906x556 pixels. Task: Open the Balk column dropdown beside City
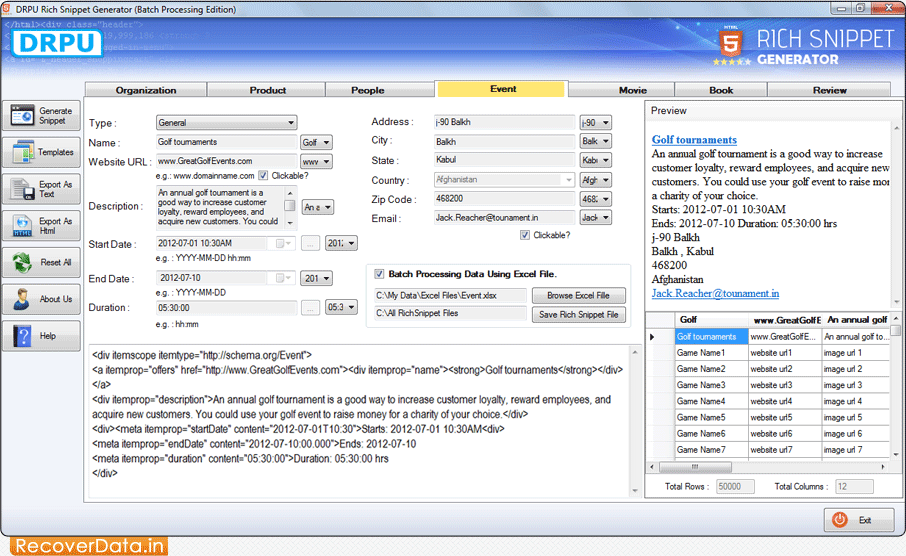click(x=596, y=142)
